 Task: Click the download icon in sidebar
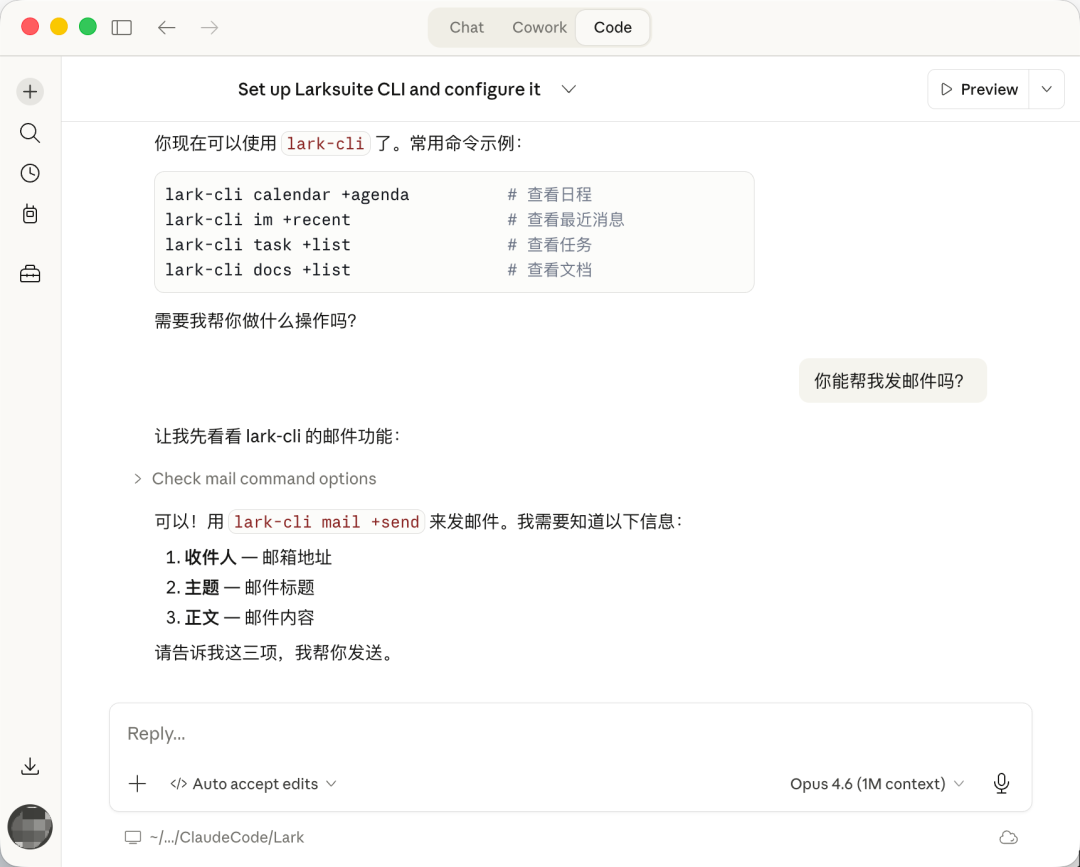click(x=30, y=766)
